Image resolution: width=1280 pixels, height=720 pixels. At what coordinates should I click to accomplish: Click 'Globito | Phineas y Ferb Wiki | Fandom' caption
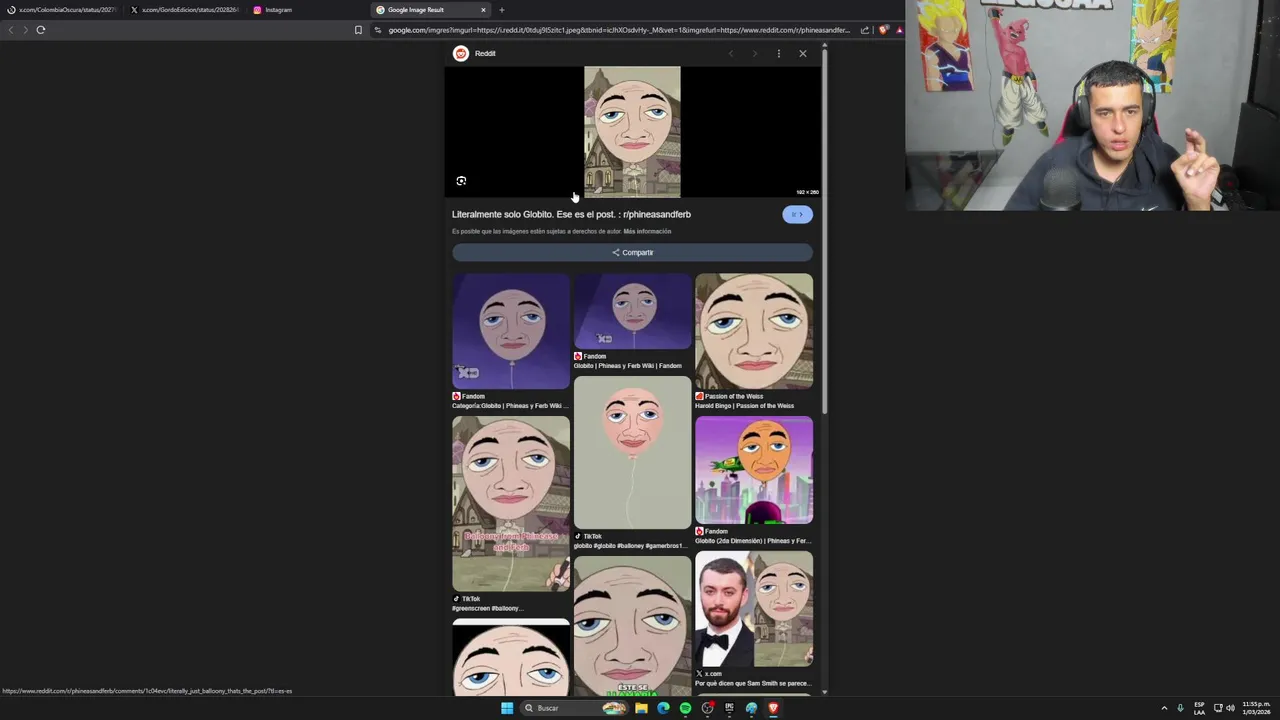[628, 366]
